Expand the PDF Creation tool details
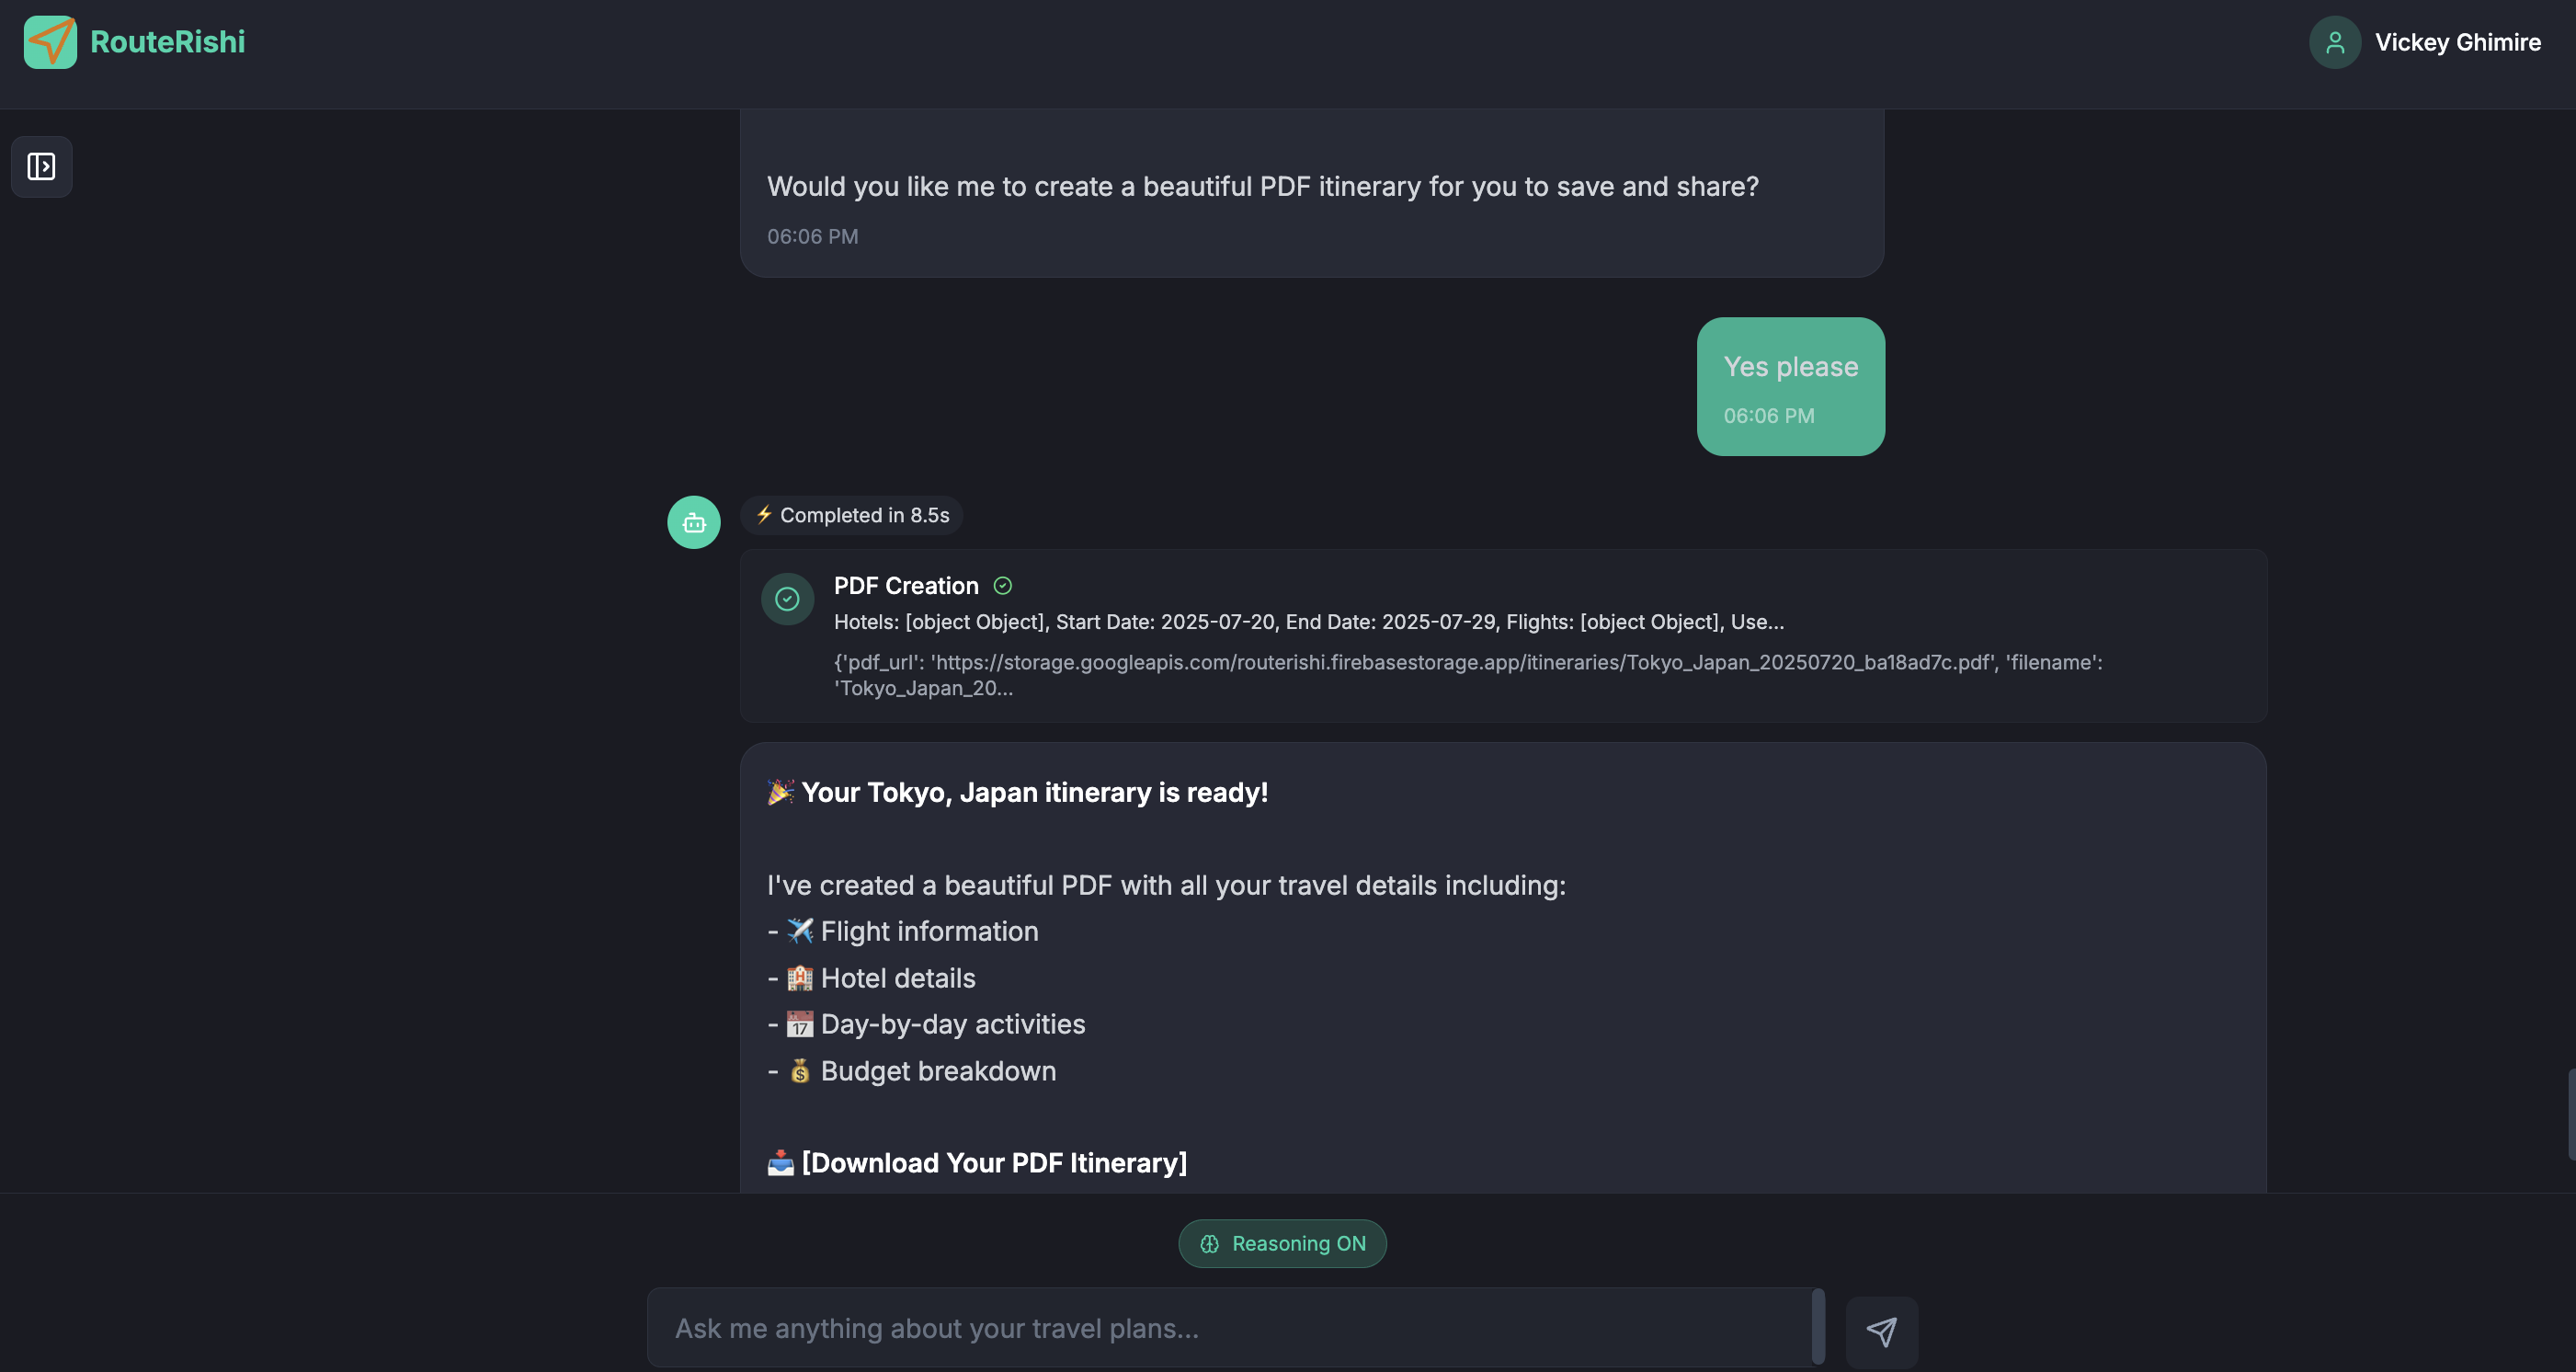 [x=1503, y=635]
